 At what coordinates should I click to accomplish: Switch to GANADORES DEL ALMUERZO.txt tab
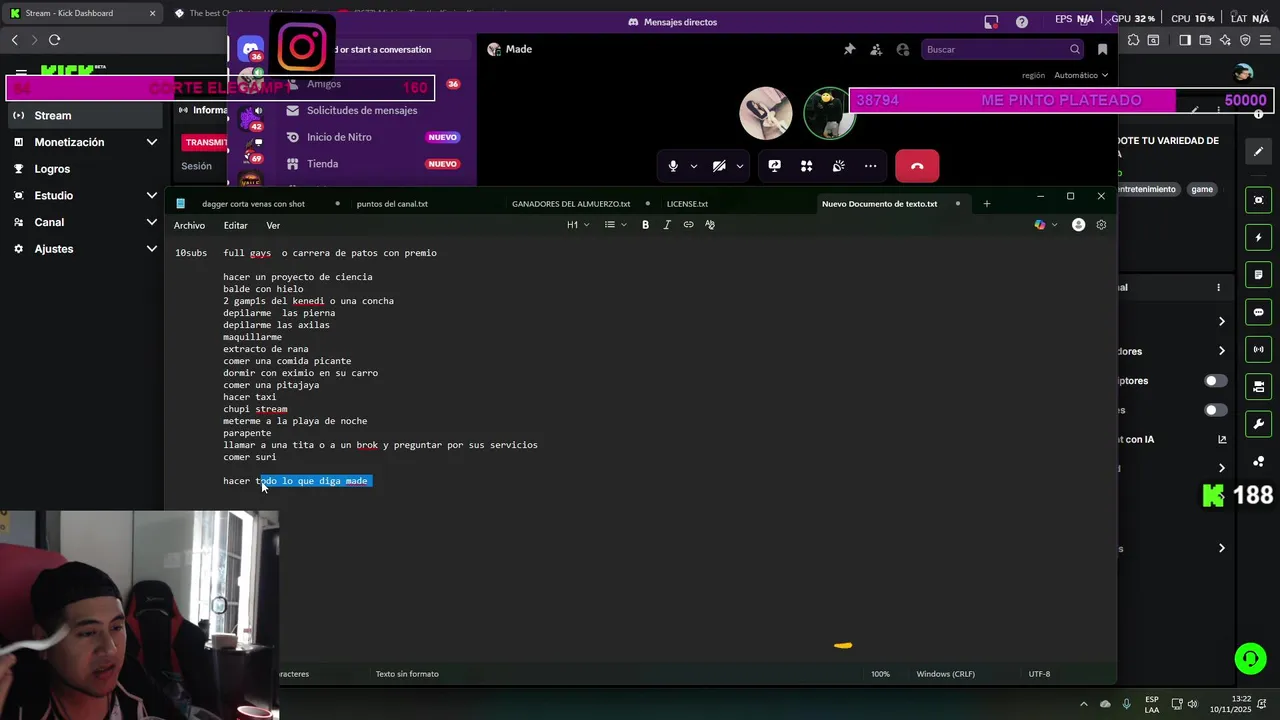pyautogui.click(x=571, y=204)
